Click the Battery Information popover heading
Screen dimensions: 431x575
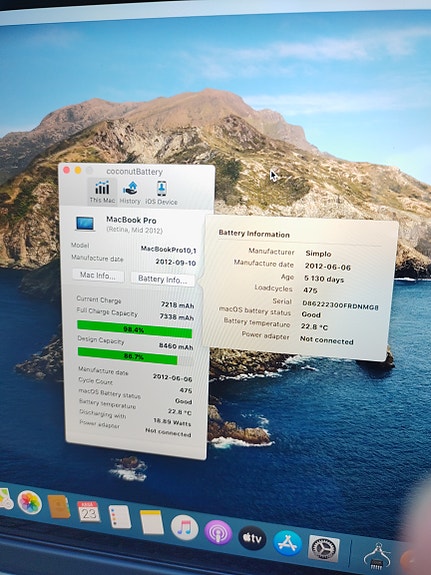[x=254, y=234]
